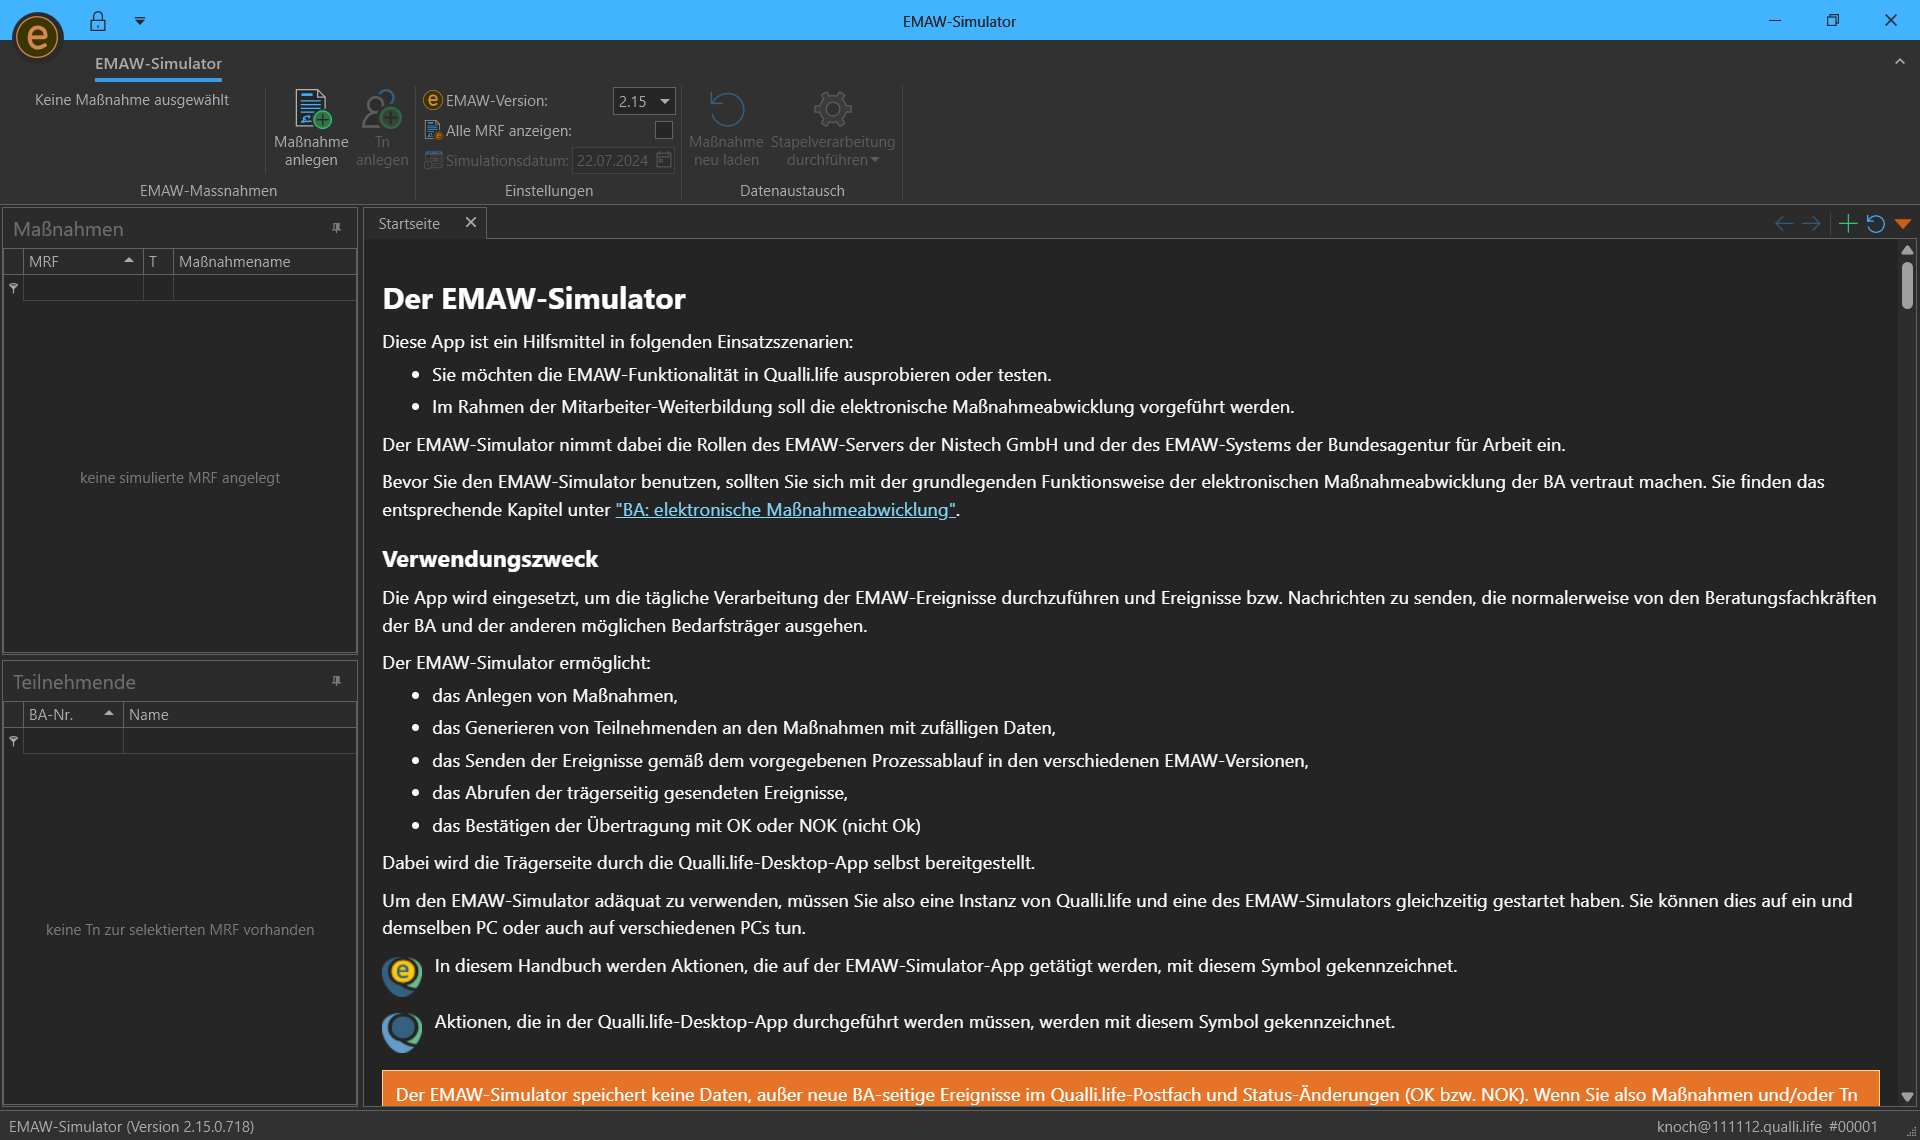Pin the Teilnehmende panel
This screenshot has height=1140, width=1920.
tap(336, 682)
